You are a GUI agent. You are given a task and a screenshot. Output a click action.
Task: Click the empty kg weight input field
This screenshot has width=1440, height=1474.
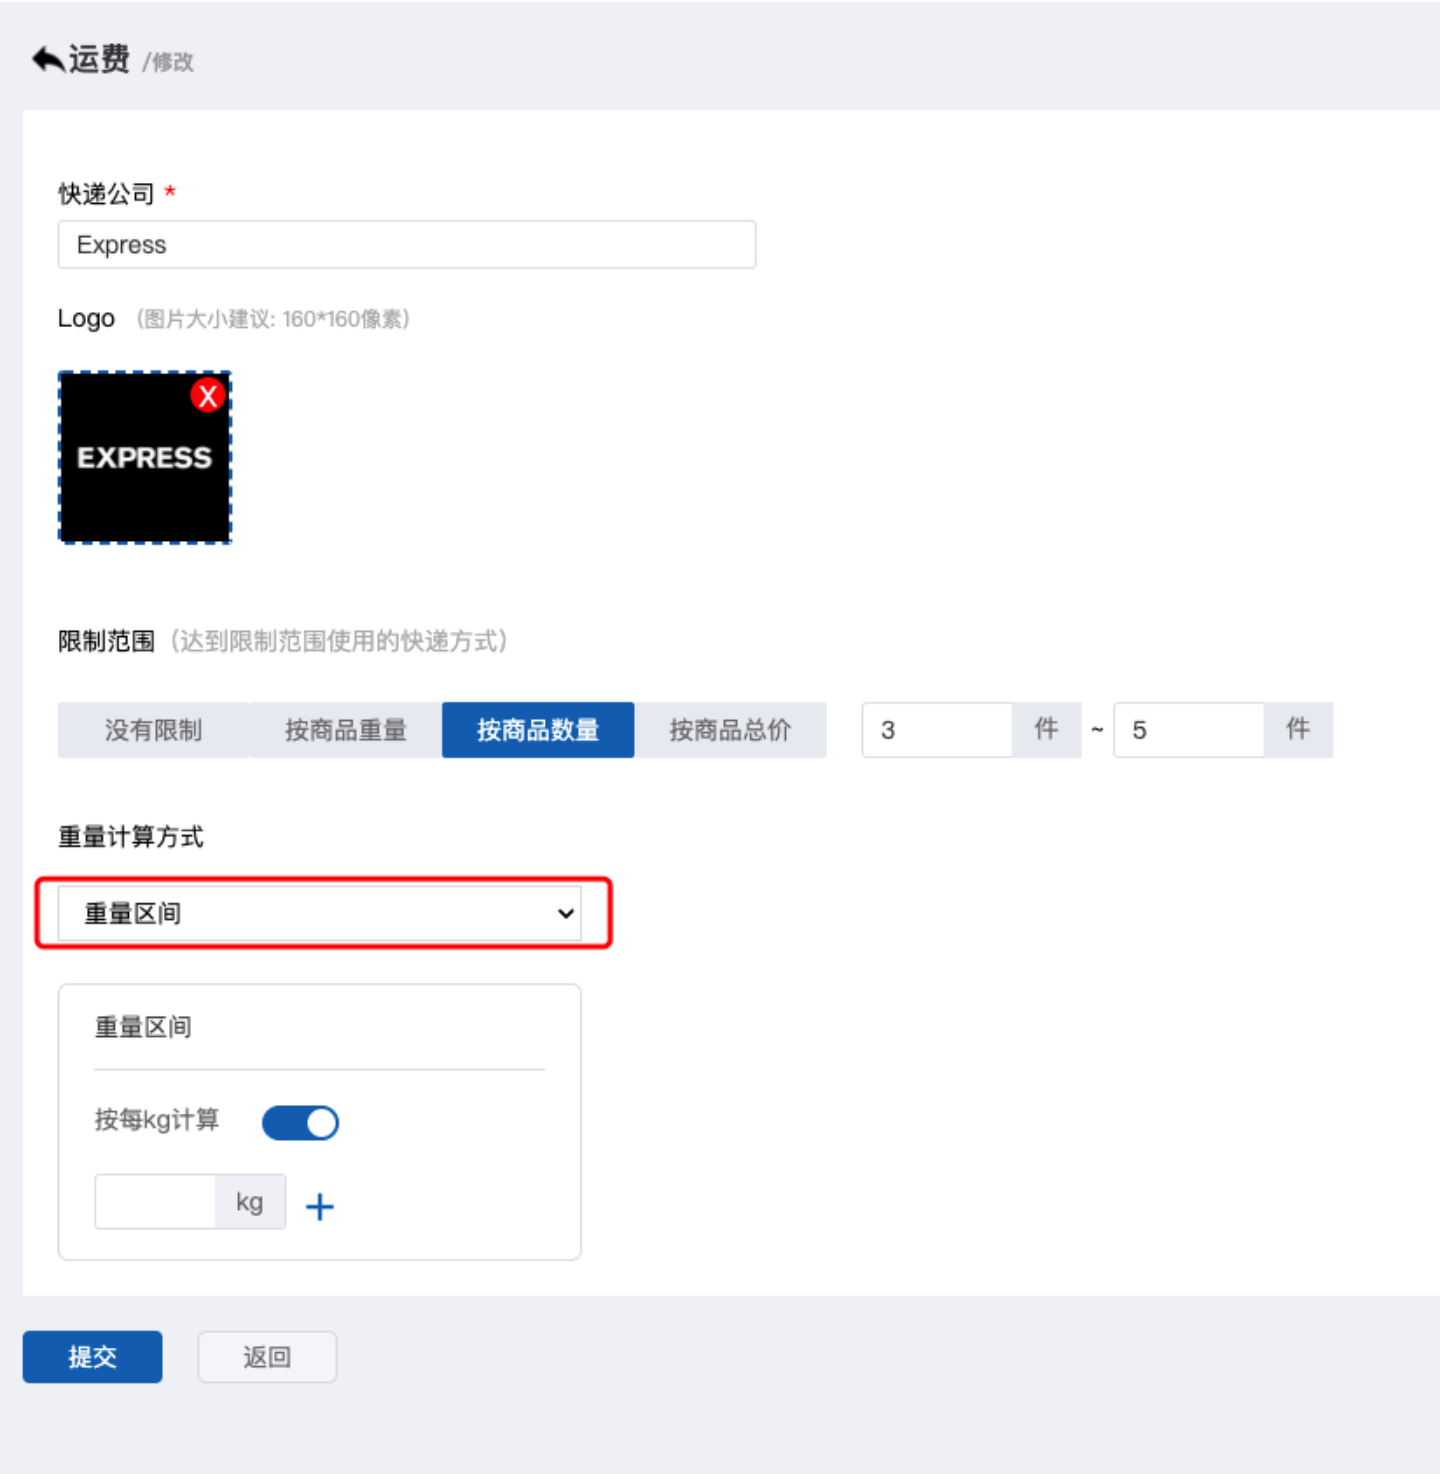155,1202
